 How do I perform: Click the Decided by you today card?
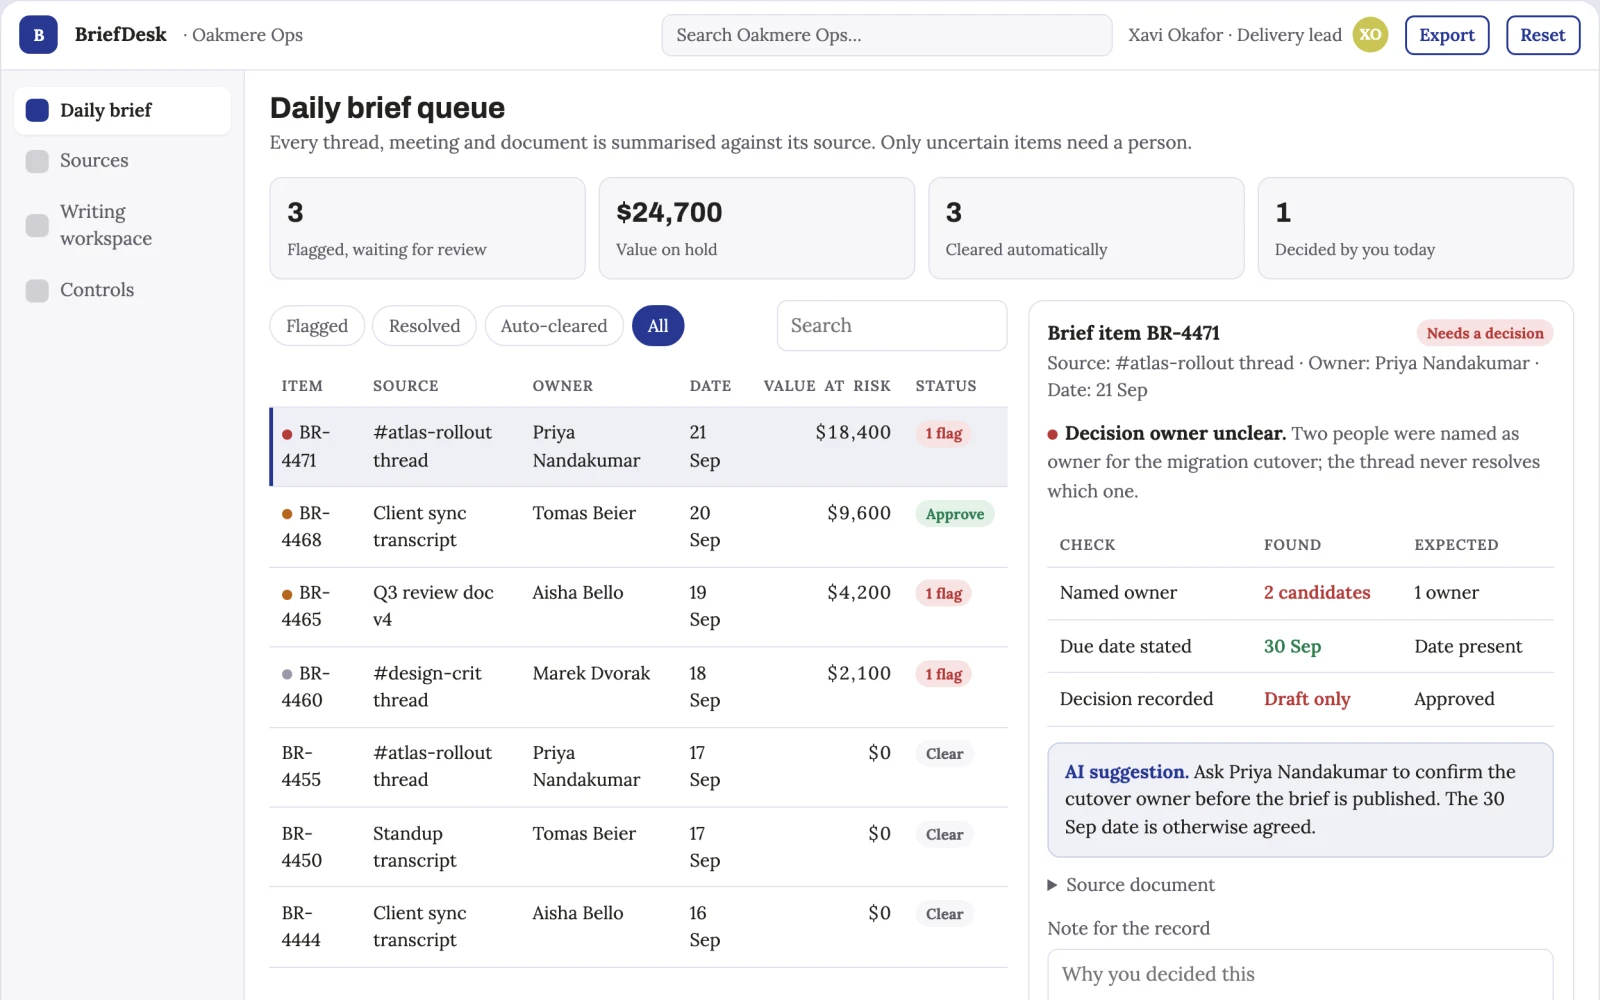pyautogui.click(x=1416, y=228)
